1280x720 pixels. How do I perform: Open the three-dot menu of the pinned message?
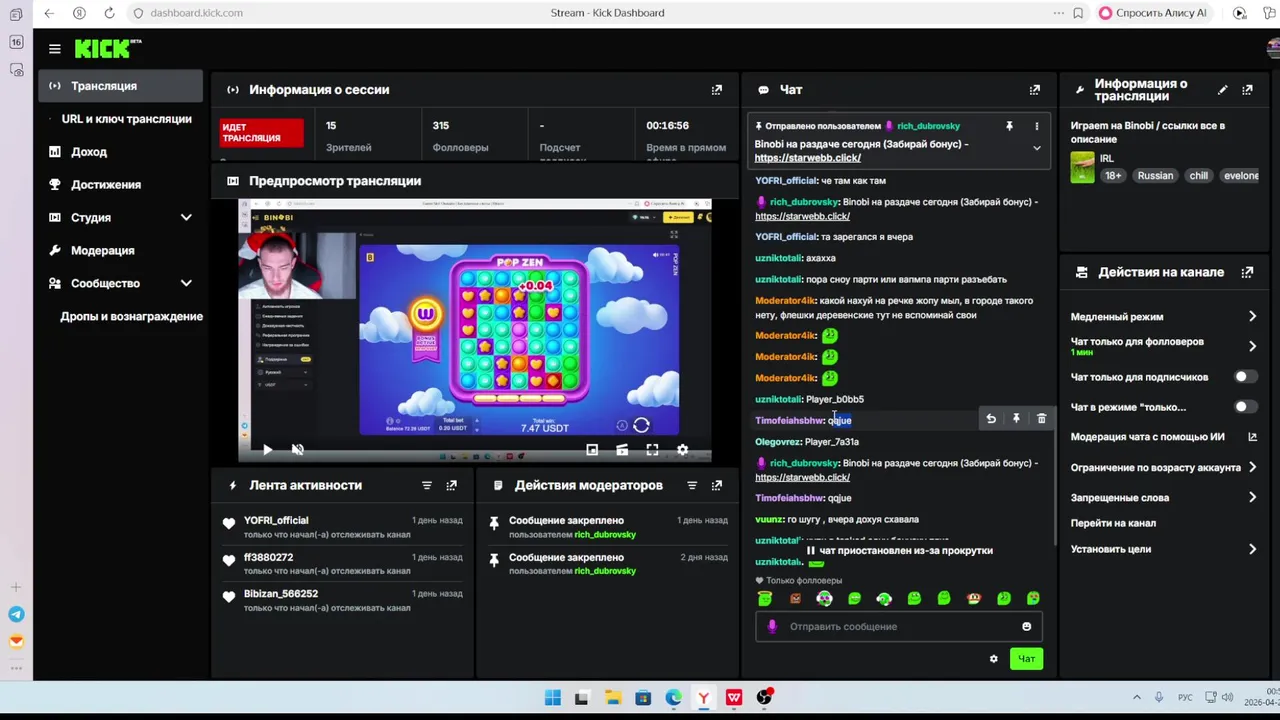[1036, 126]
